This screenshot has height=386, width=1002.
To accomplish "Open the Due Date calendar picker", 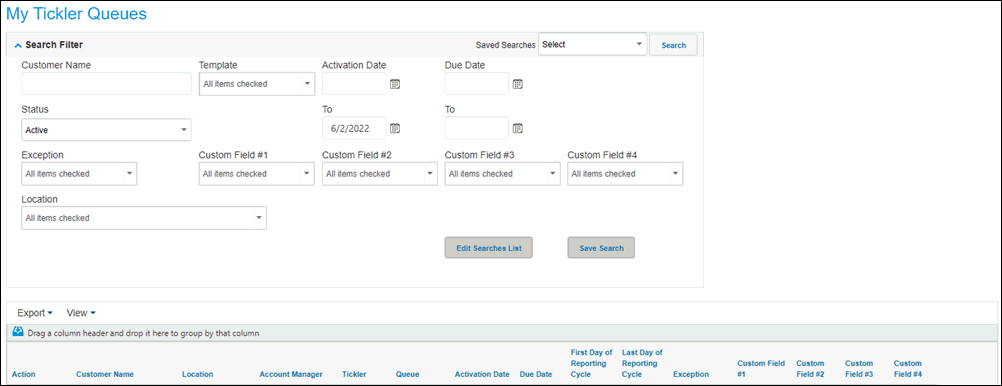I will (518, 84).
